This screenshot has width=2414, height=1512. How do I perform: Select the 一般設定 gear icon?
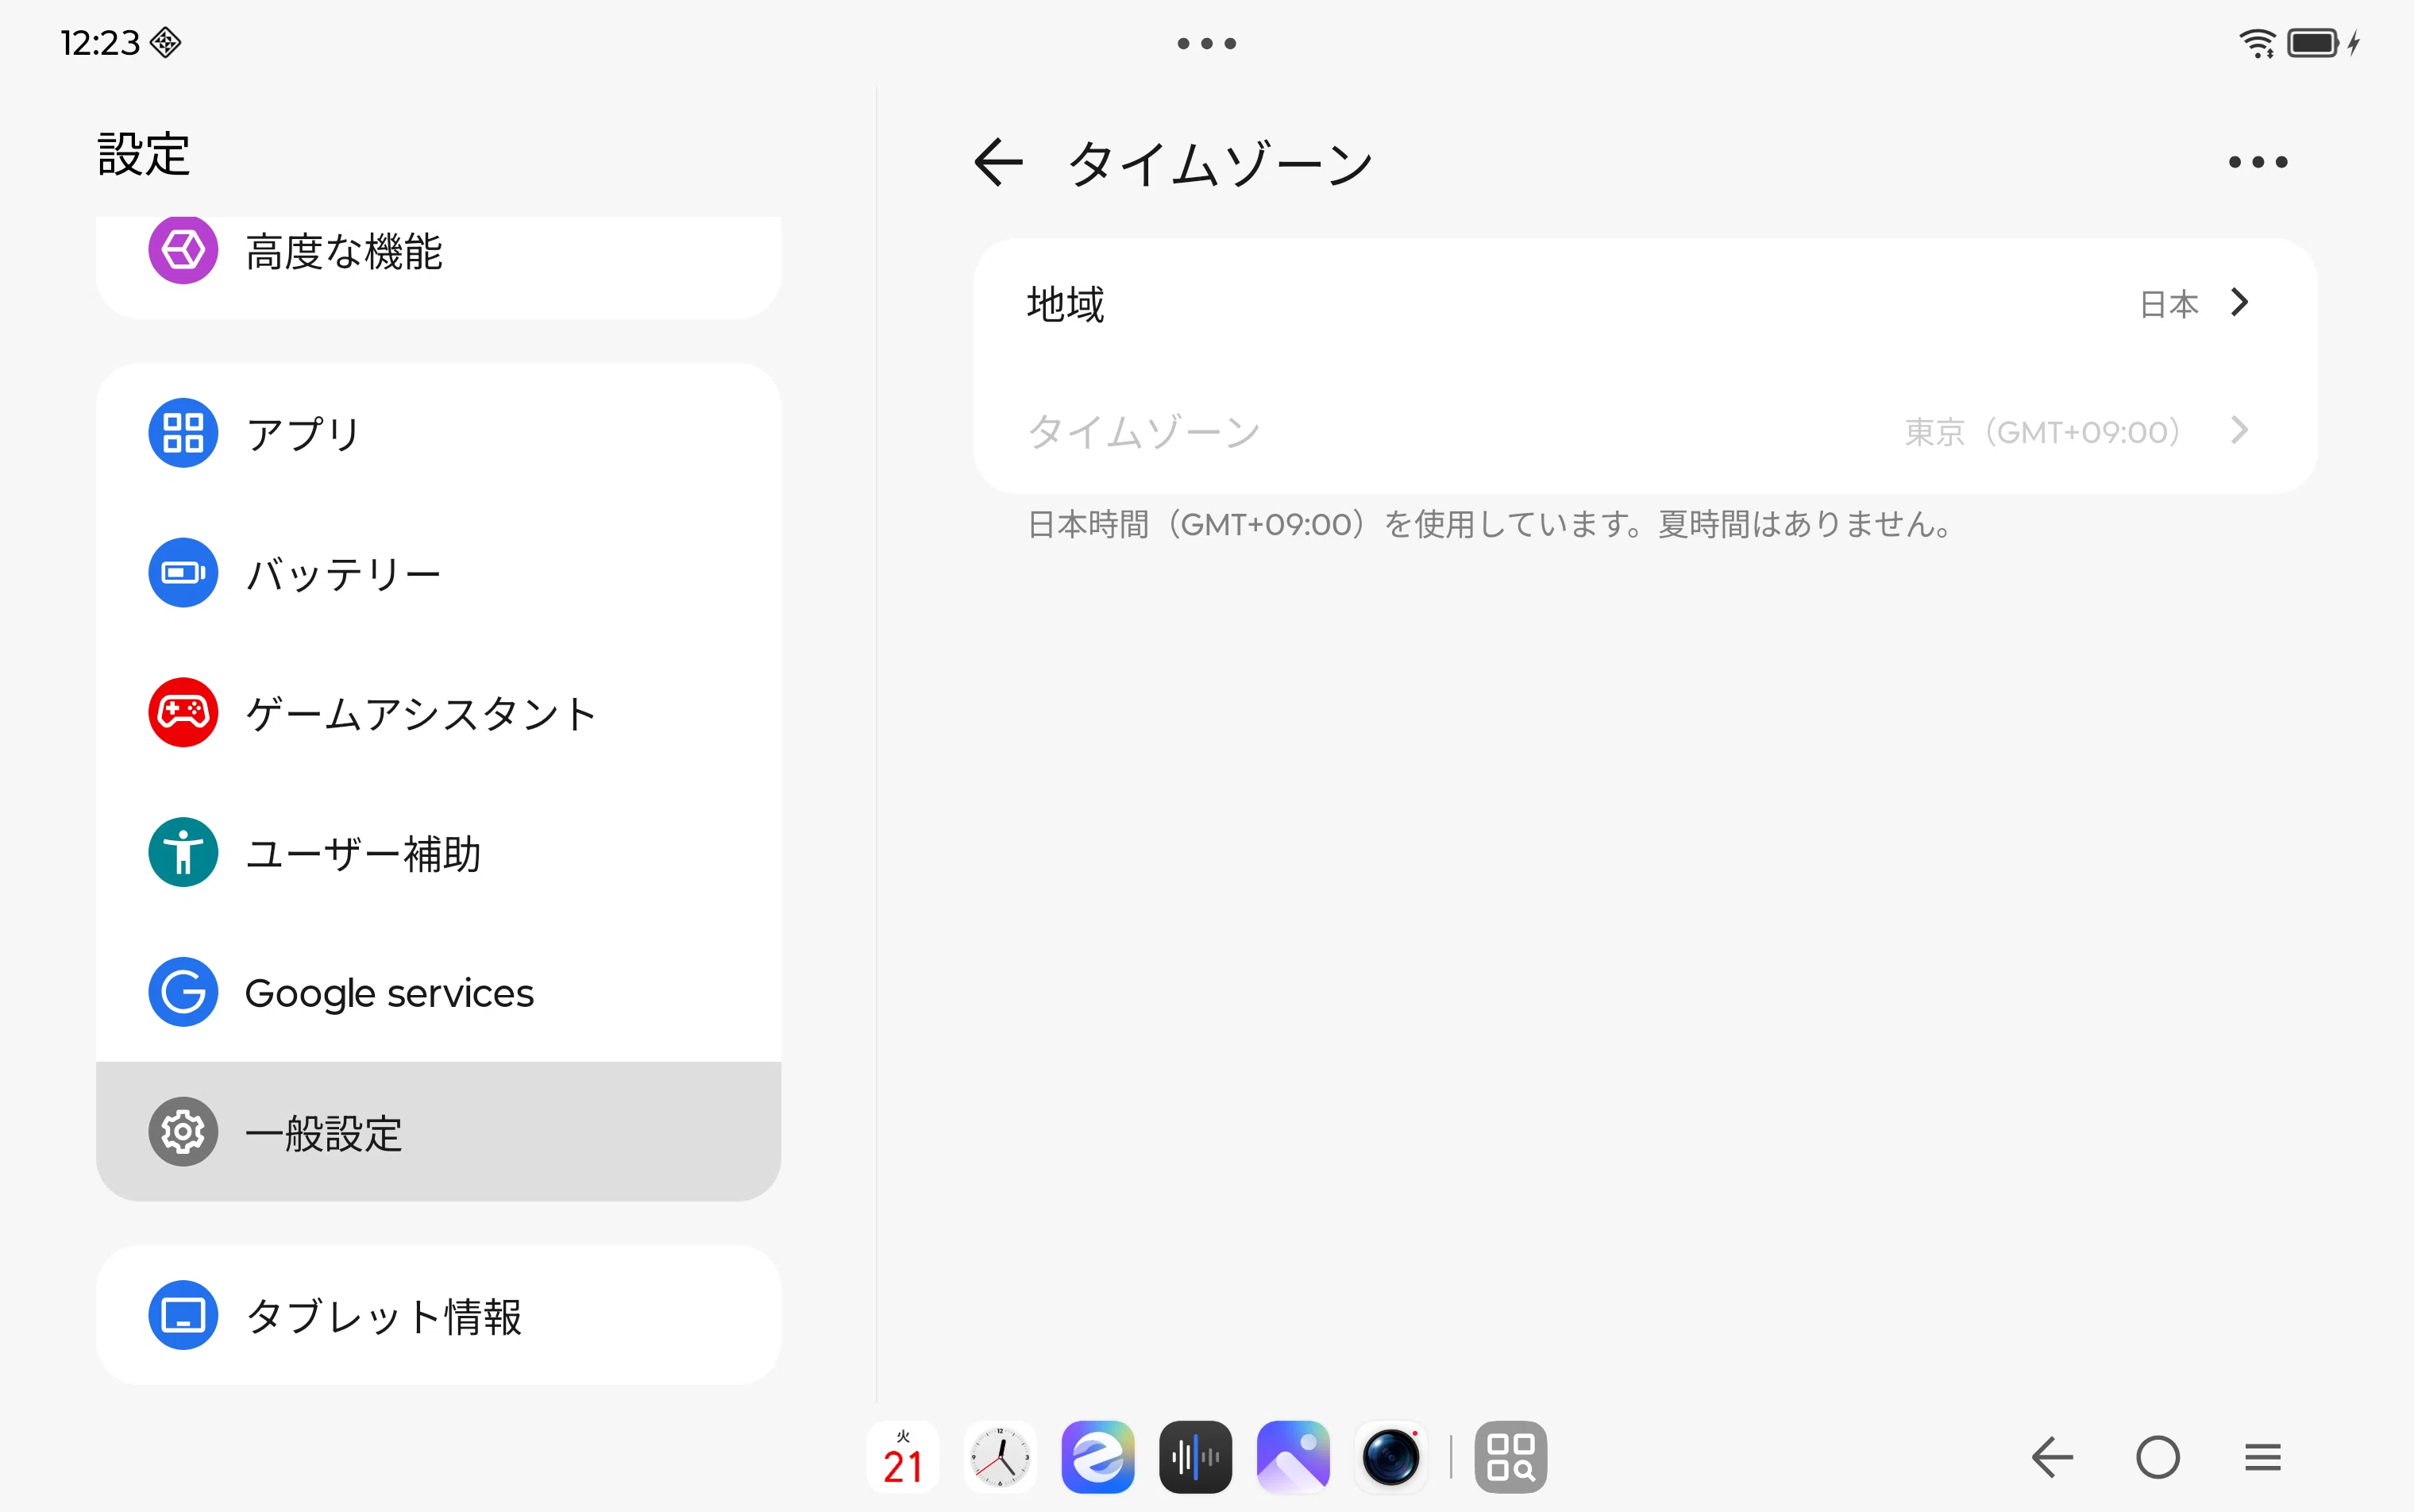click(183, 1132)
